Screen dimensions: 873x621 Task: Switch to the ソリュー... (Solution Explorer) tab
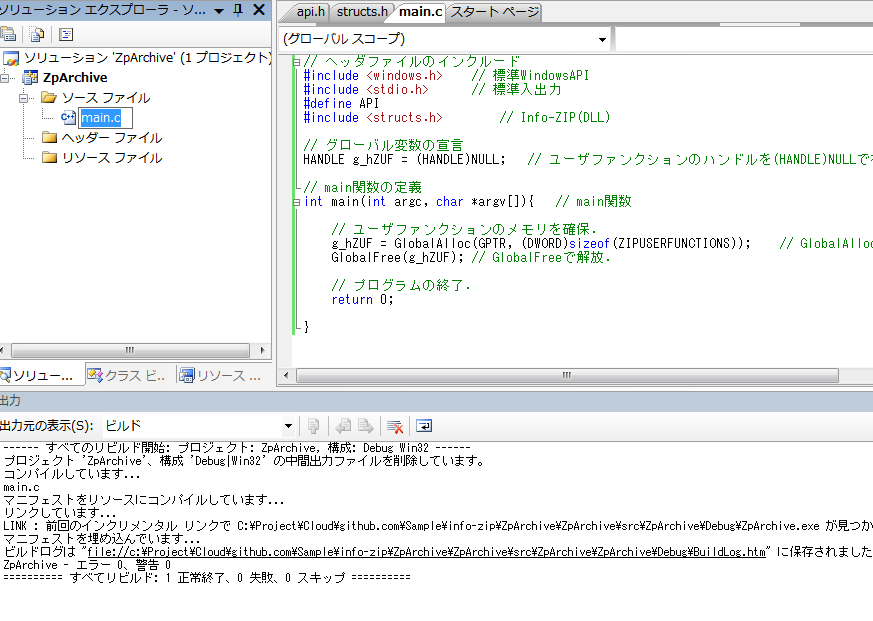tap(41, 375)
